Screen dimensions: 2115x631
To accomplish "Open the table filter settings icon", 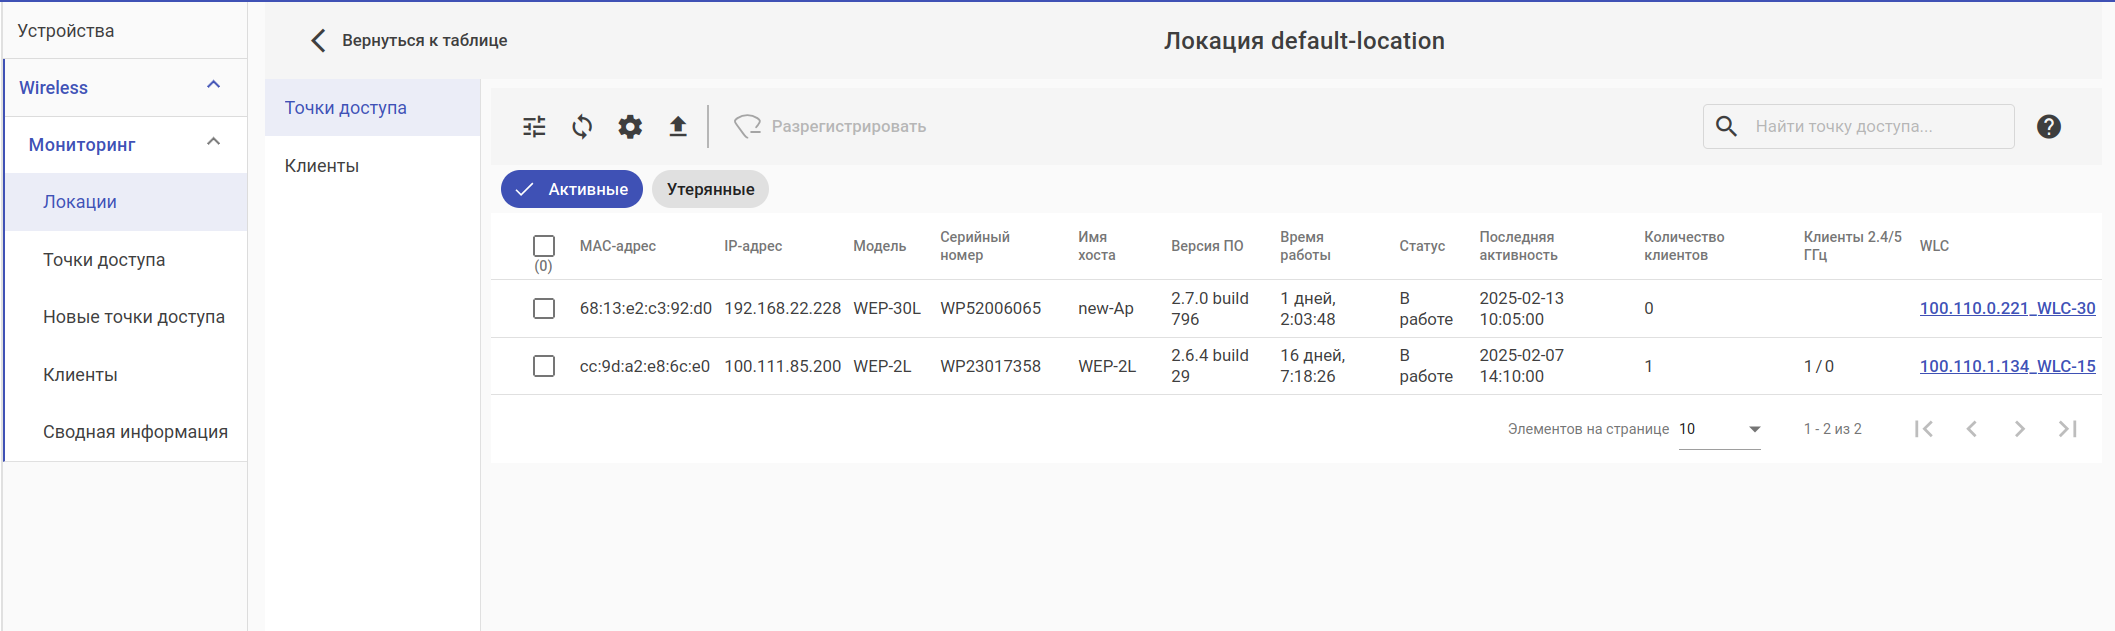I will coord(534,127).
